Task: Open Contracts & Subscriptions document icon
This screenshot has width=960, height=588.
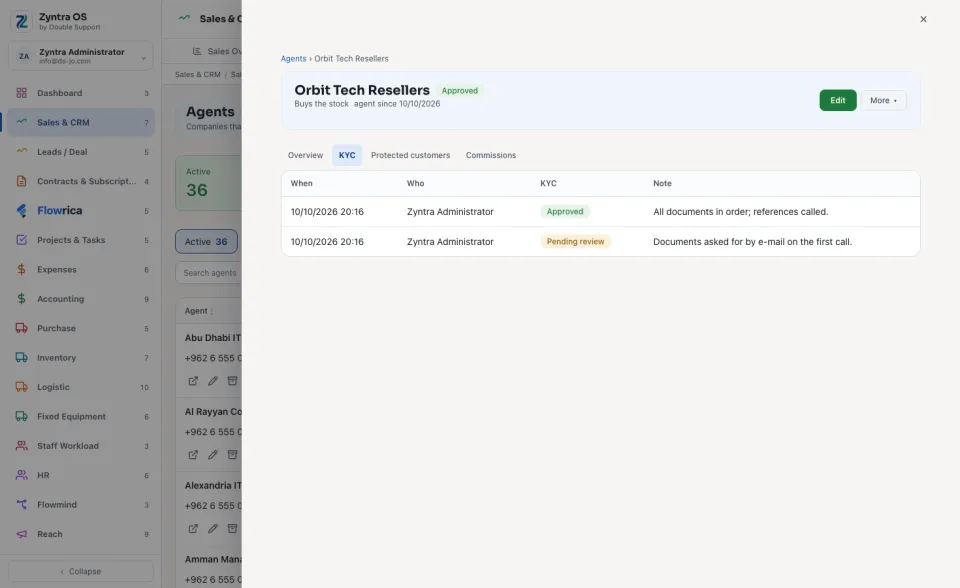Action: coord(21,181)
